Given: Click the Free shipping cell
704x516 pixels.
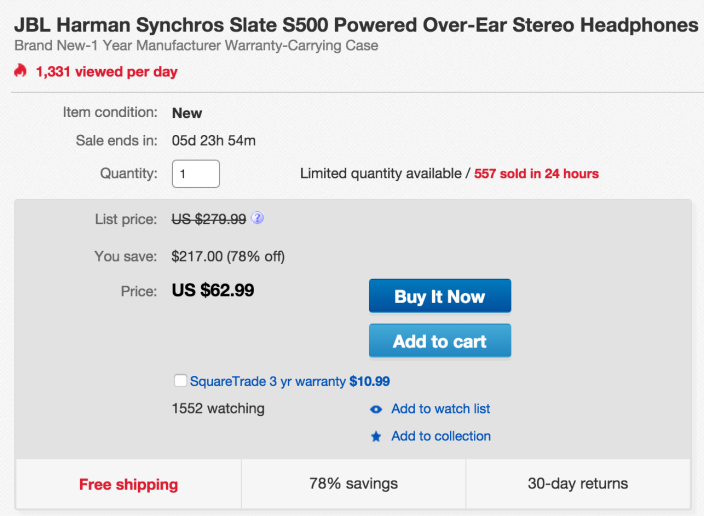Looking at the screenshot, I should click(x=128, y=484).
